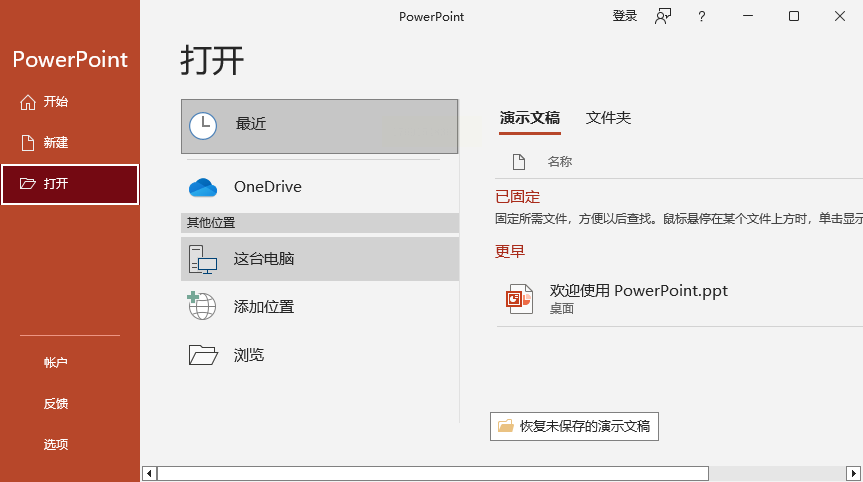Click the feedback person icon in title bar
863x482 pixels.
coord(663,16)
